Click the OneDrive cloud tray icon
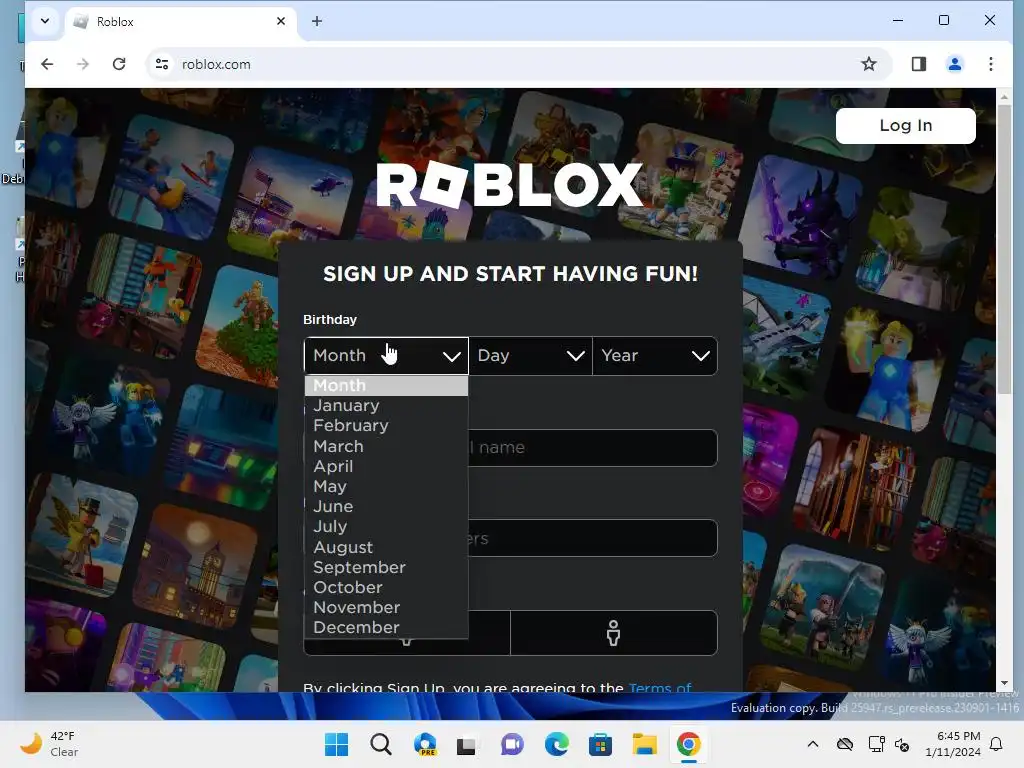This screenshot has height=768, width=1024. tap(845, 744)
